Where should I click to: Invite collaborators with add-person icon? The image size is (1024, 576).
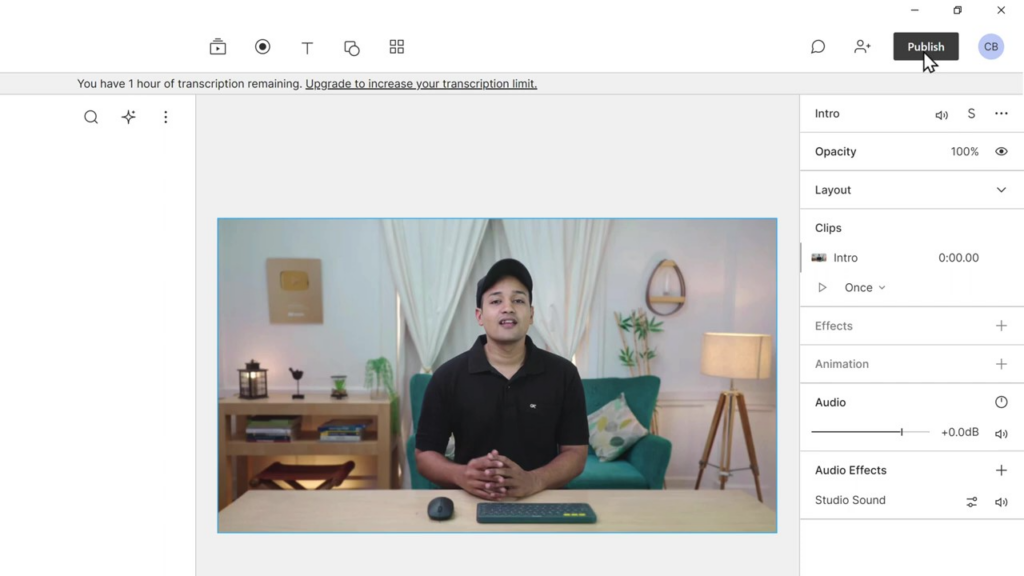pos(862,46)
